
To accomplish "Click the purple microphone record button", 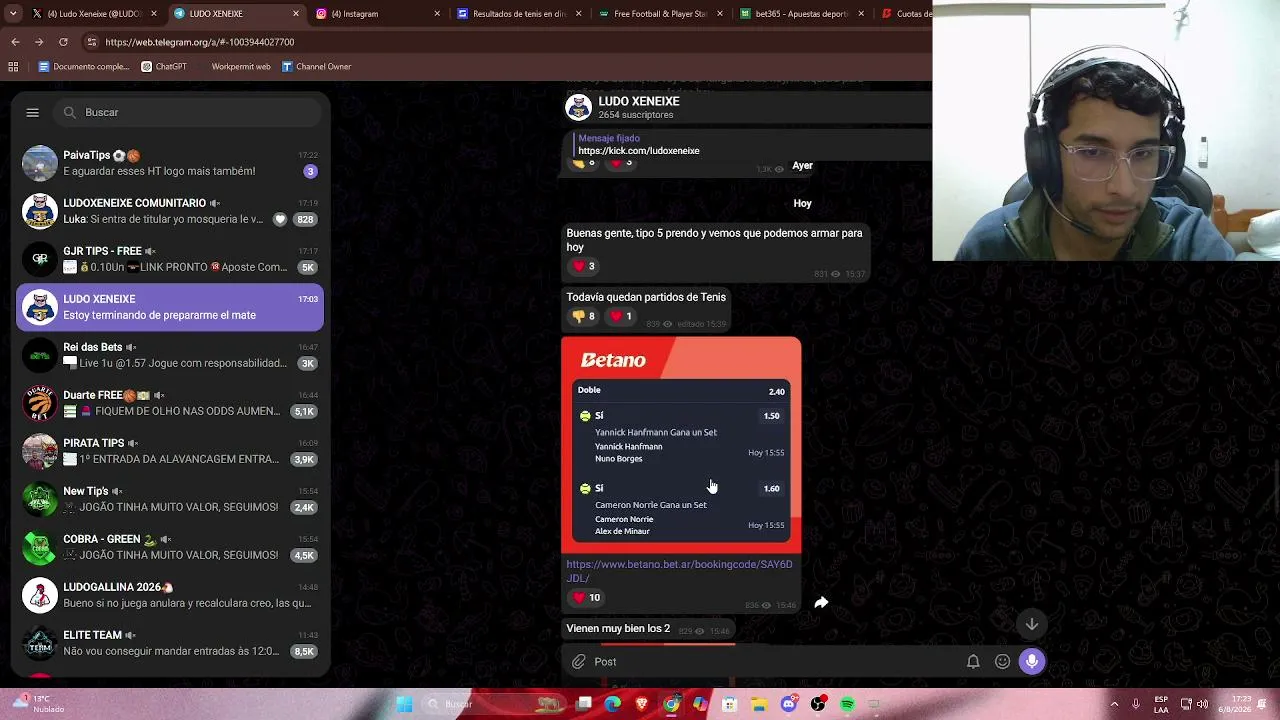I will tap(1032, 662).
